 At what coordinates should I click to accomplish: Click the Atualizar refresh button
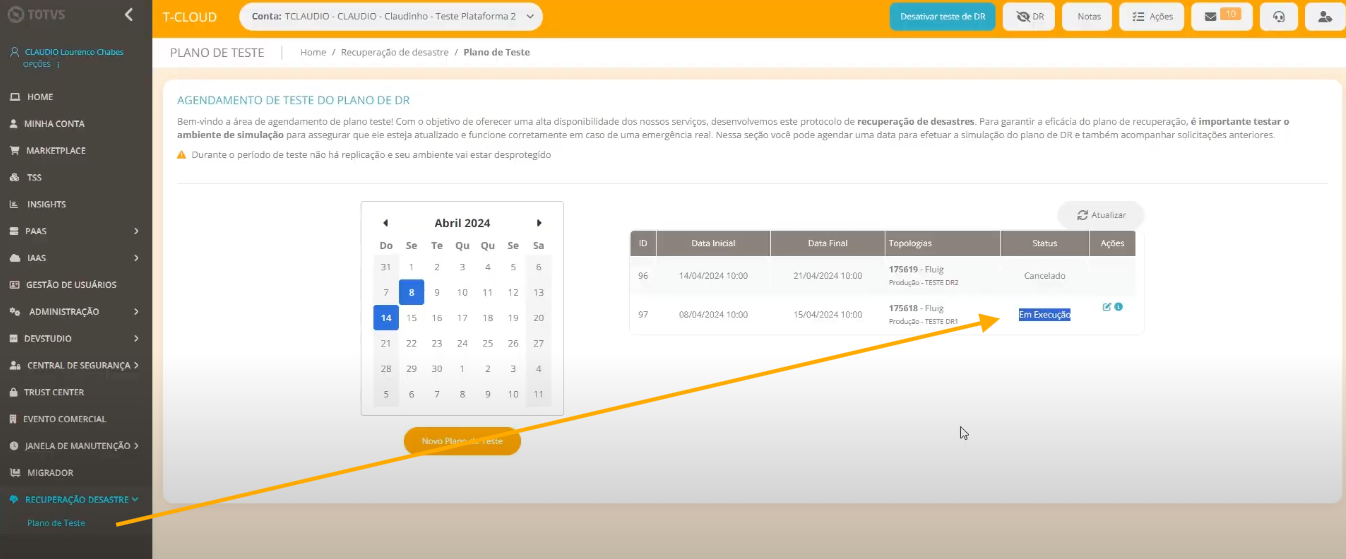click(1101, 215)
